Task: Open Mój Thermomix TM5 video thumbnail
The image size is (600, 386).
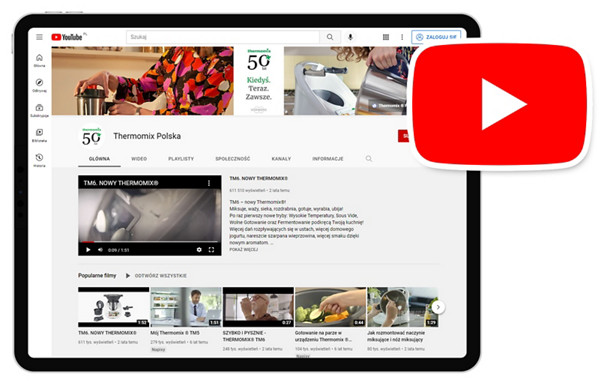Action: coord(186,307)
